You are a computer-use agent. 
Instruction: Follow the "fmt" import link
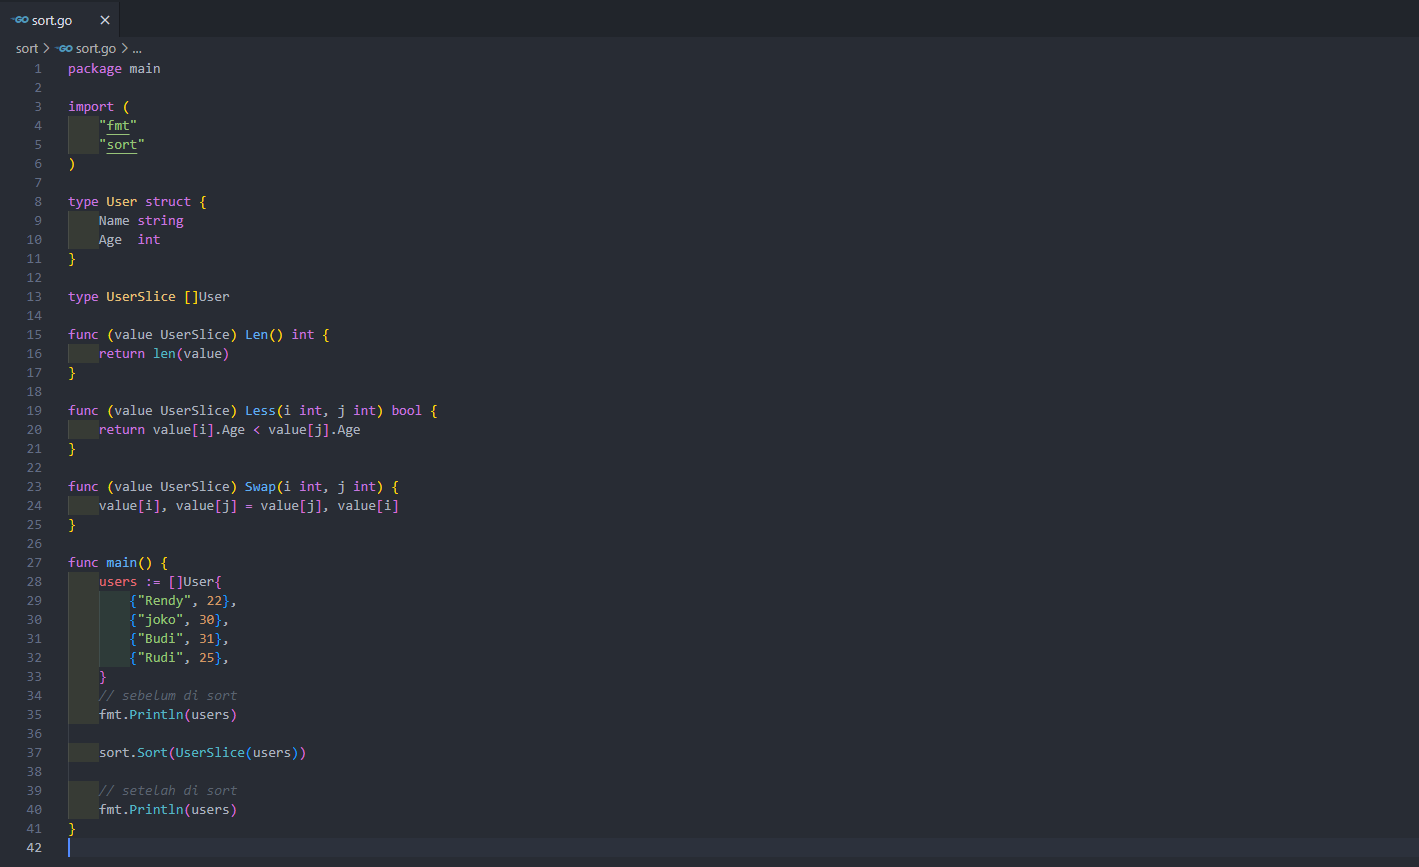coord(118,126)
